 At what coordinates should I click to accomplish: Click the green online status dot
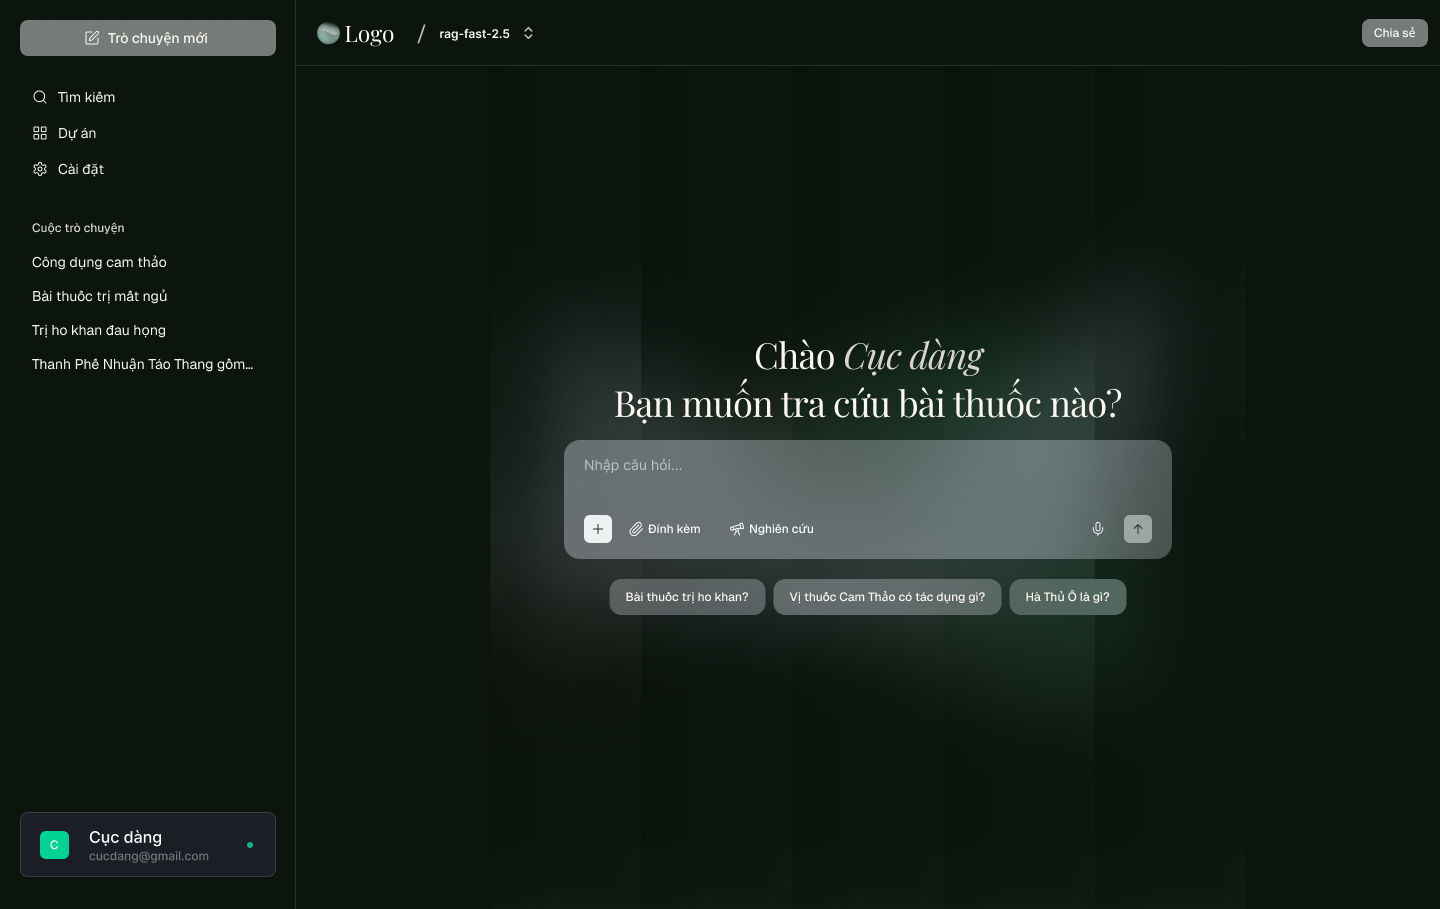(250, 845)
